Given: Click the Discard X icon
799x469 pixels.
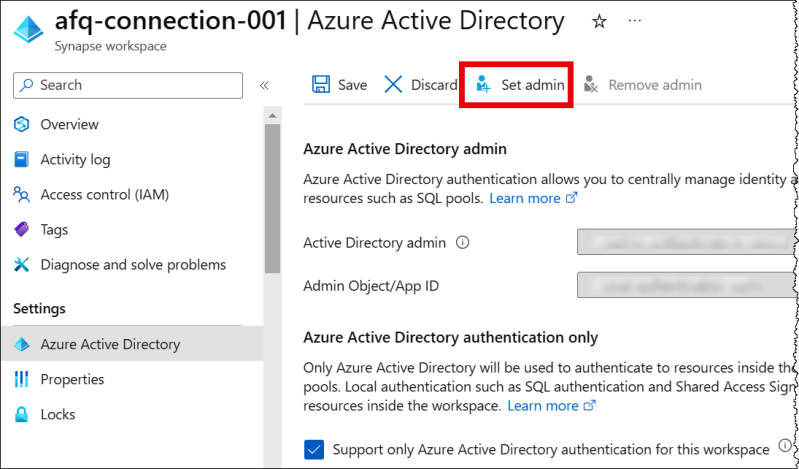Looking at the screenshot, I should [x=394, y=85].
